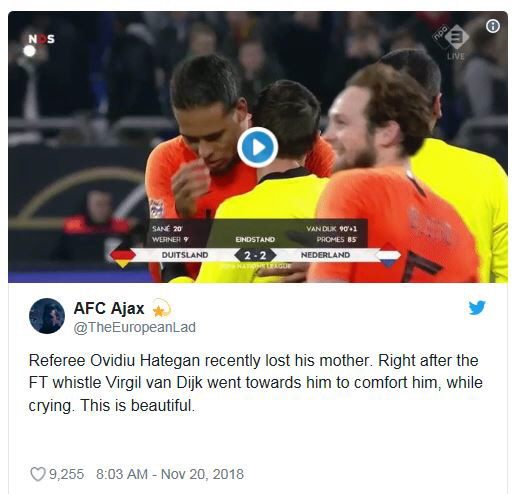This screenshot has height=494, width=531.
Task: Open the AFC Ajax display name
Action: [109, 308]
